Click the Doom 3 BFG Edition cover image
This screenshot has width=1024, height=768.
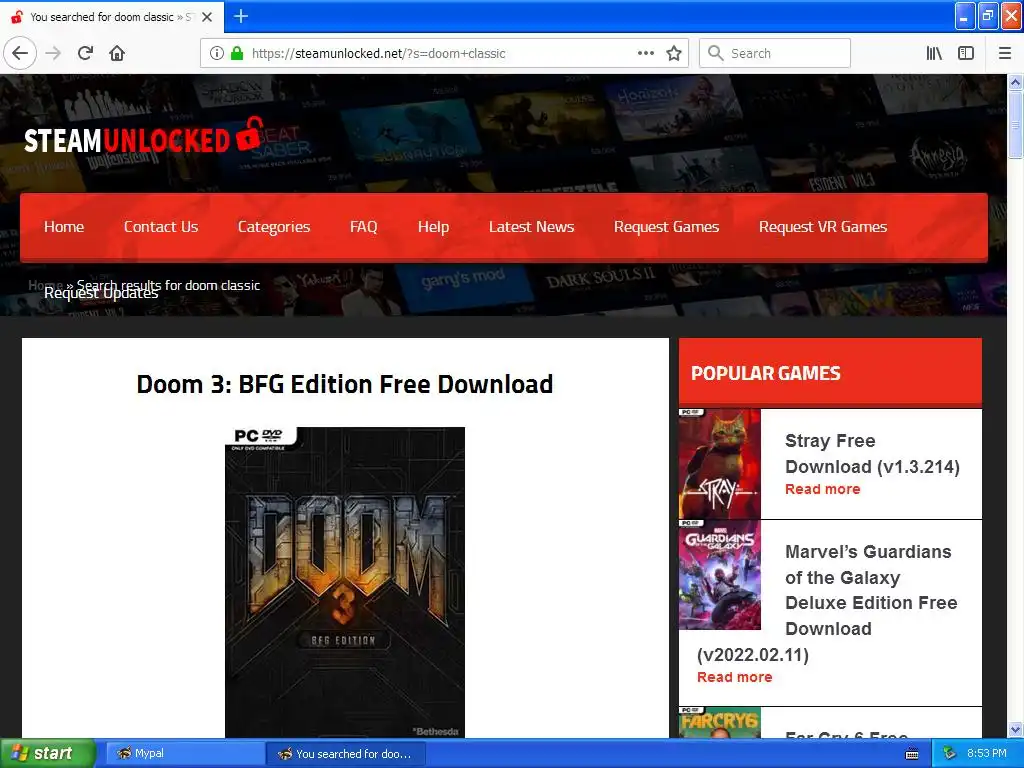(345, 583)
